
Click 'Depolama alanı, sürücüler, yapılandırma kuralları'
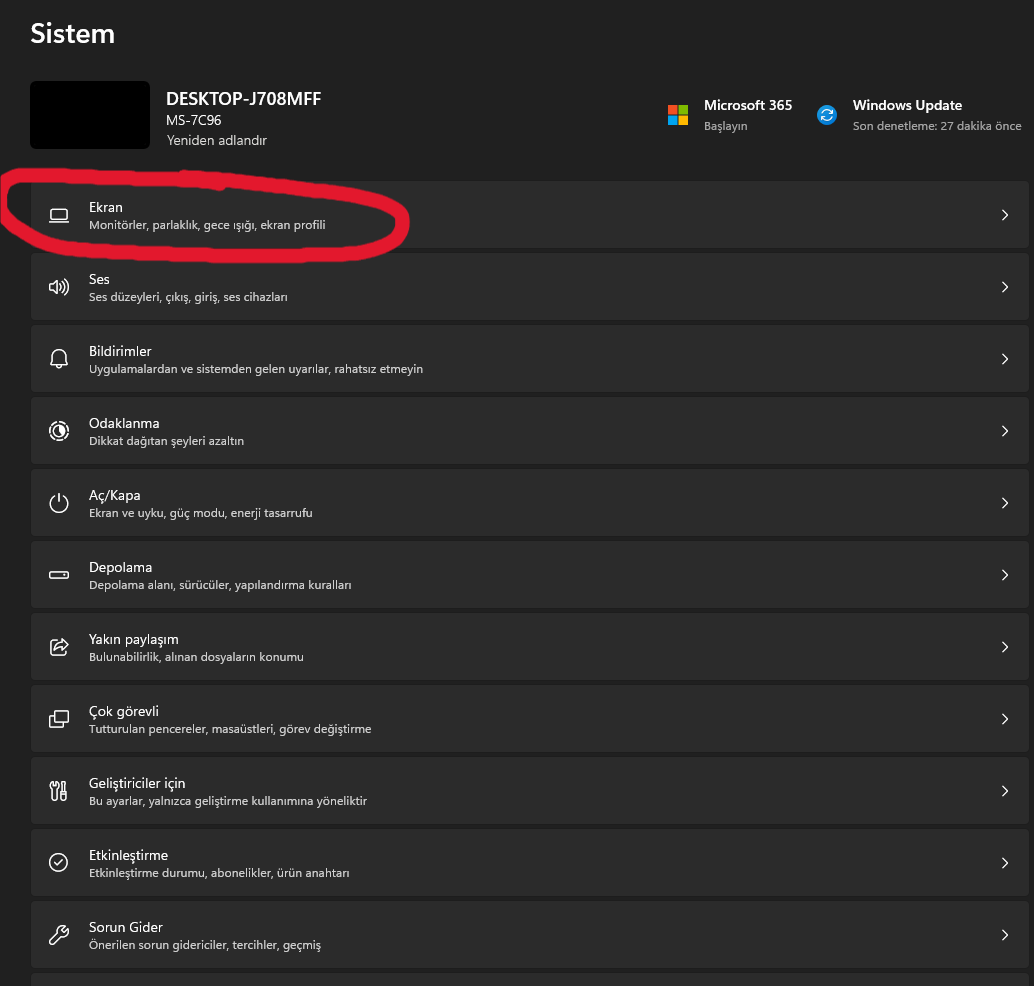point(220,585)
